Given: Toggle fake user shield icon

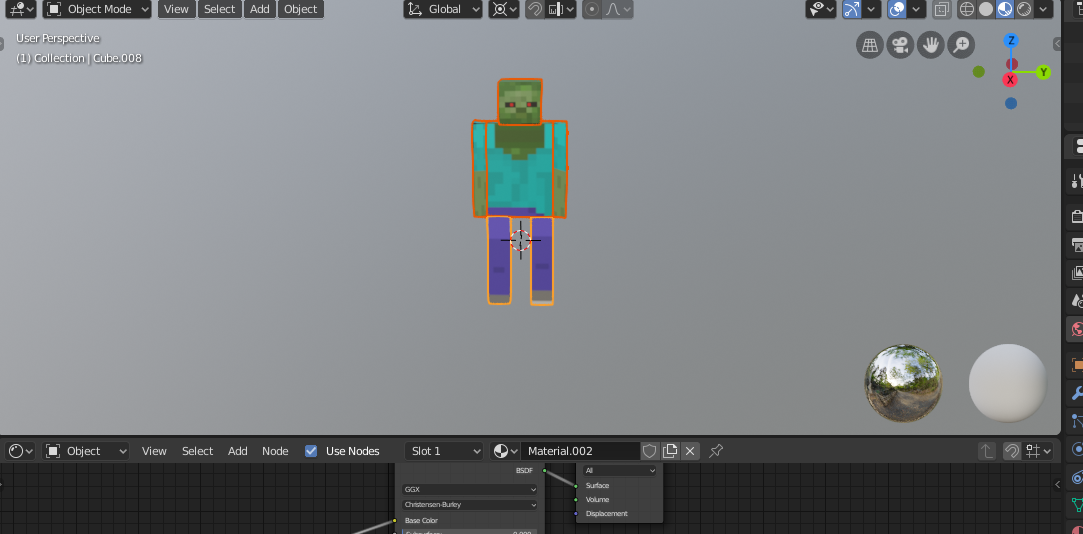Looking at the screenshot, I should click(649, 451).
